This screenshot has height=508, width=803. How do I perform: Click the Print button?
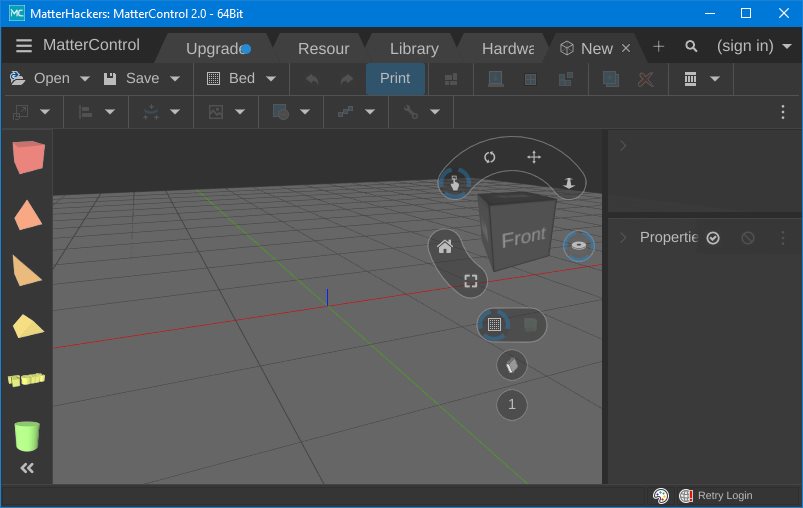pos(395,78)
